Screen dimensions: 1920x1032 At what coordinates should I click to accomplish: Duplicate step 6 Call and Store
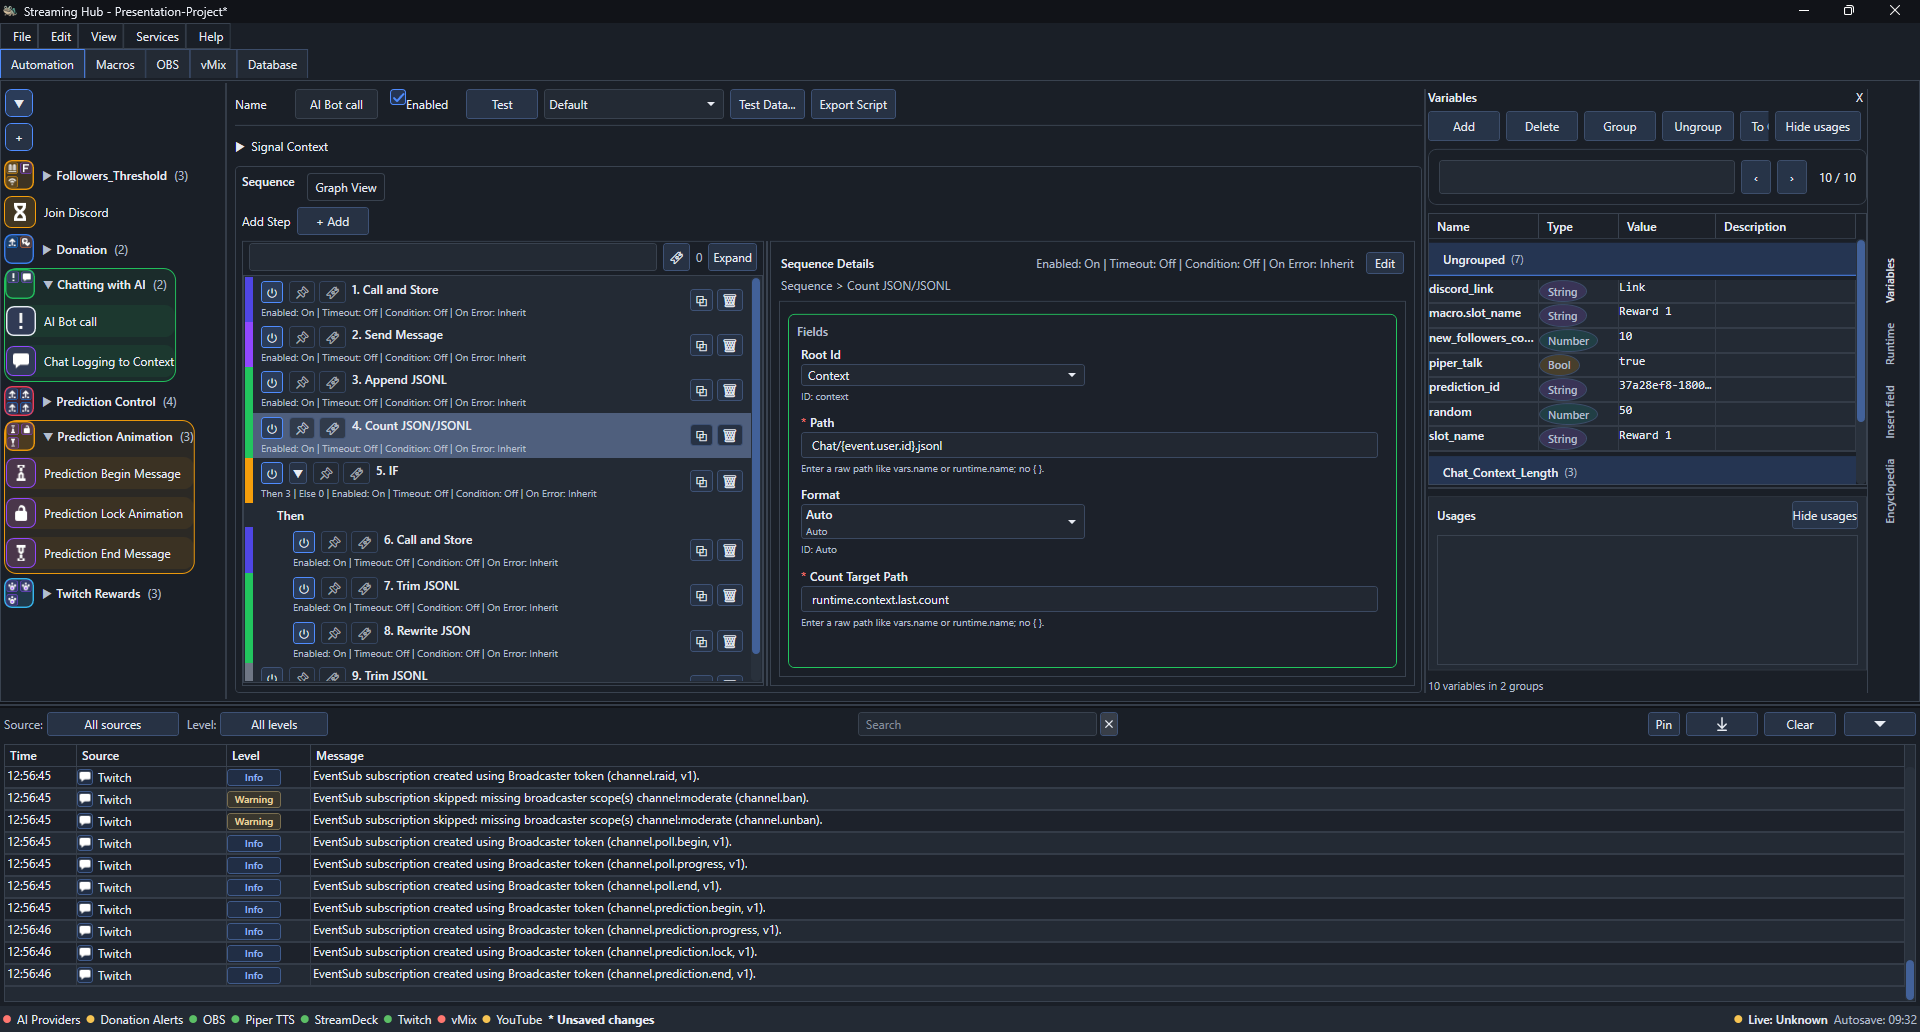pyautogui.click(x=702, y=550)
